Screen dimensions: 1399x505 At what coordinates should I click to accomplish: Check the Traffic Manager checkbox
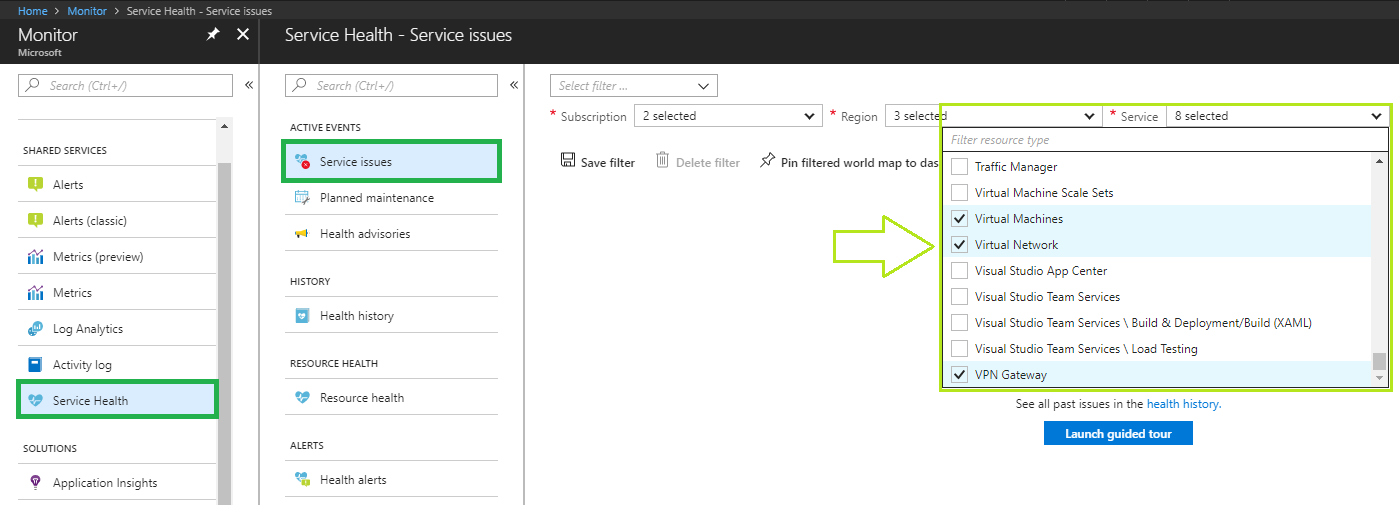(x=959, y=167)
